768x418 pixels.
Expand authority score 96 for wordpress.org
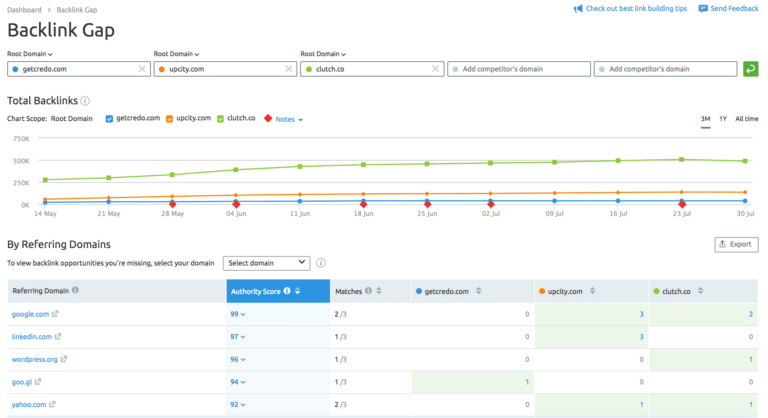click(x=238, y=359)
